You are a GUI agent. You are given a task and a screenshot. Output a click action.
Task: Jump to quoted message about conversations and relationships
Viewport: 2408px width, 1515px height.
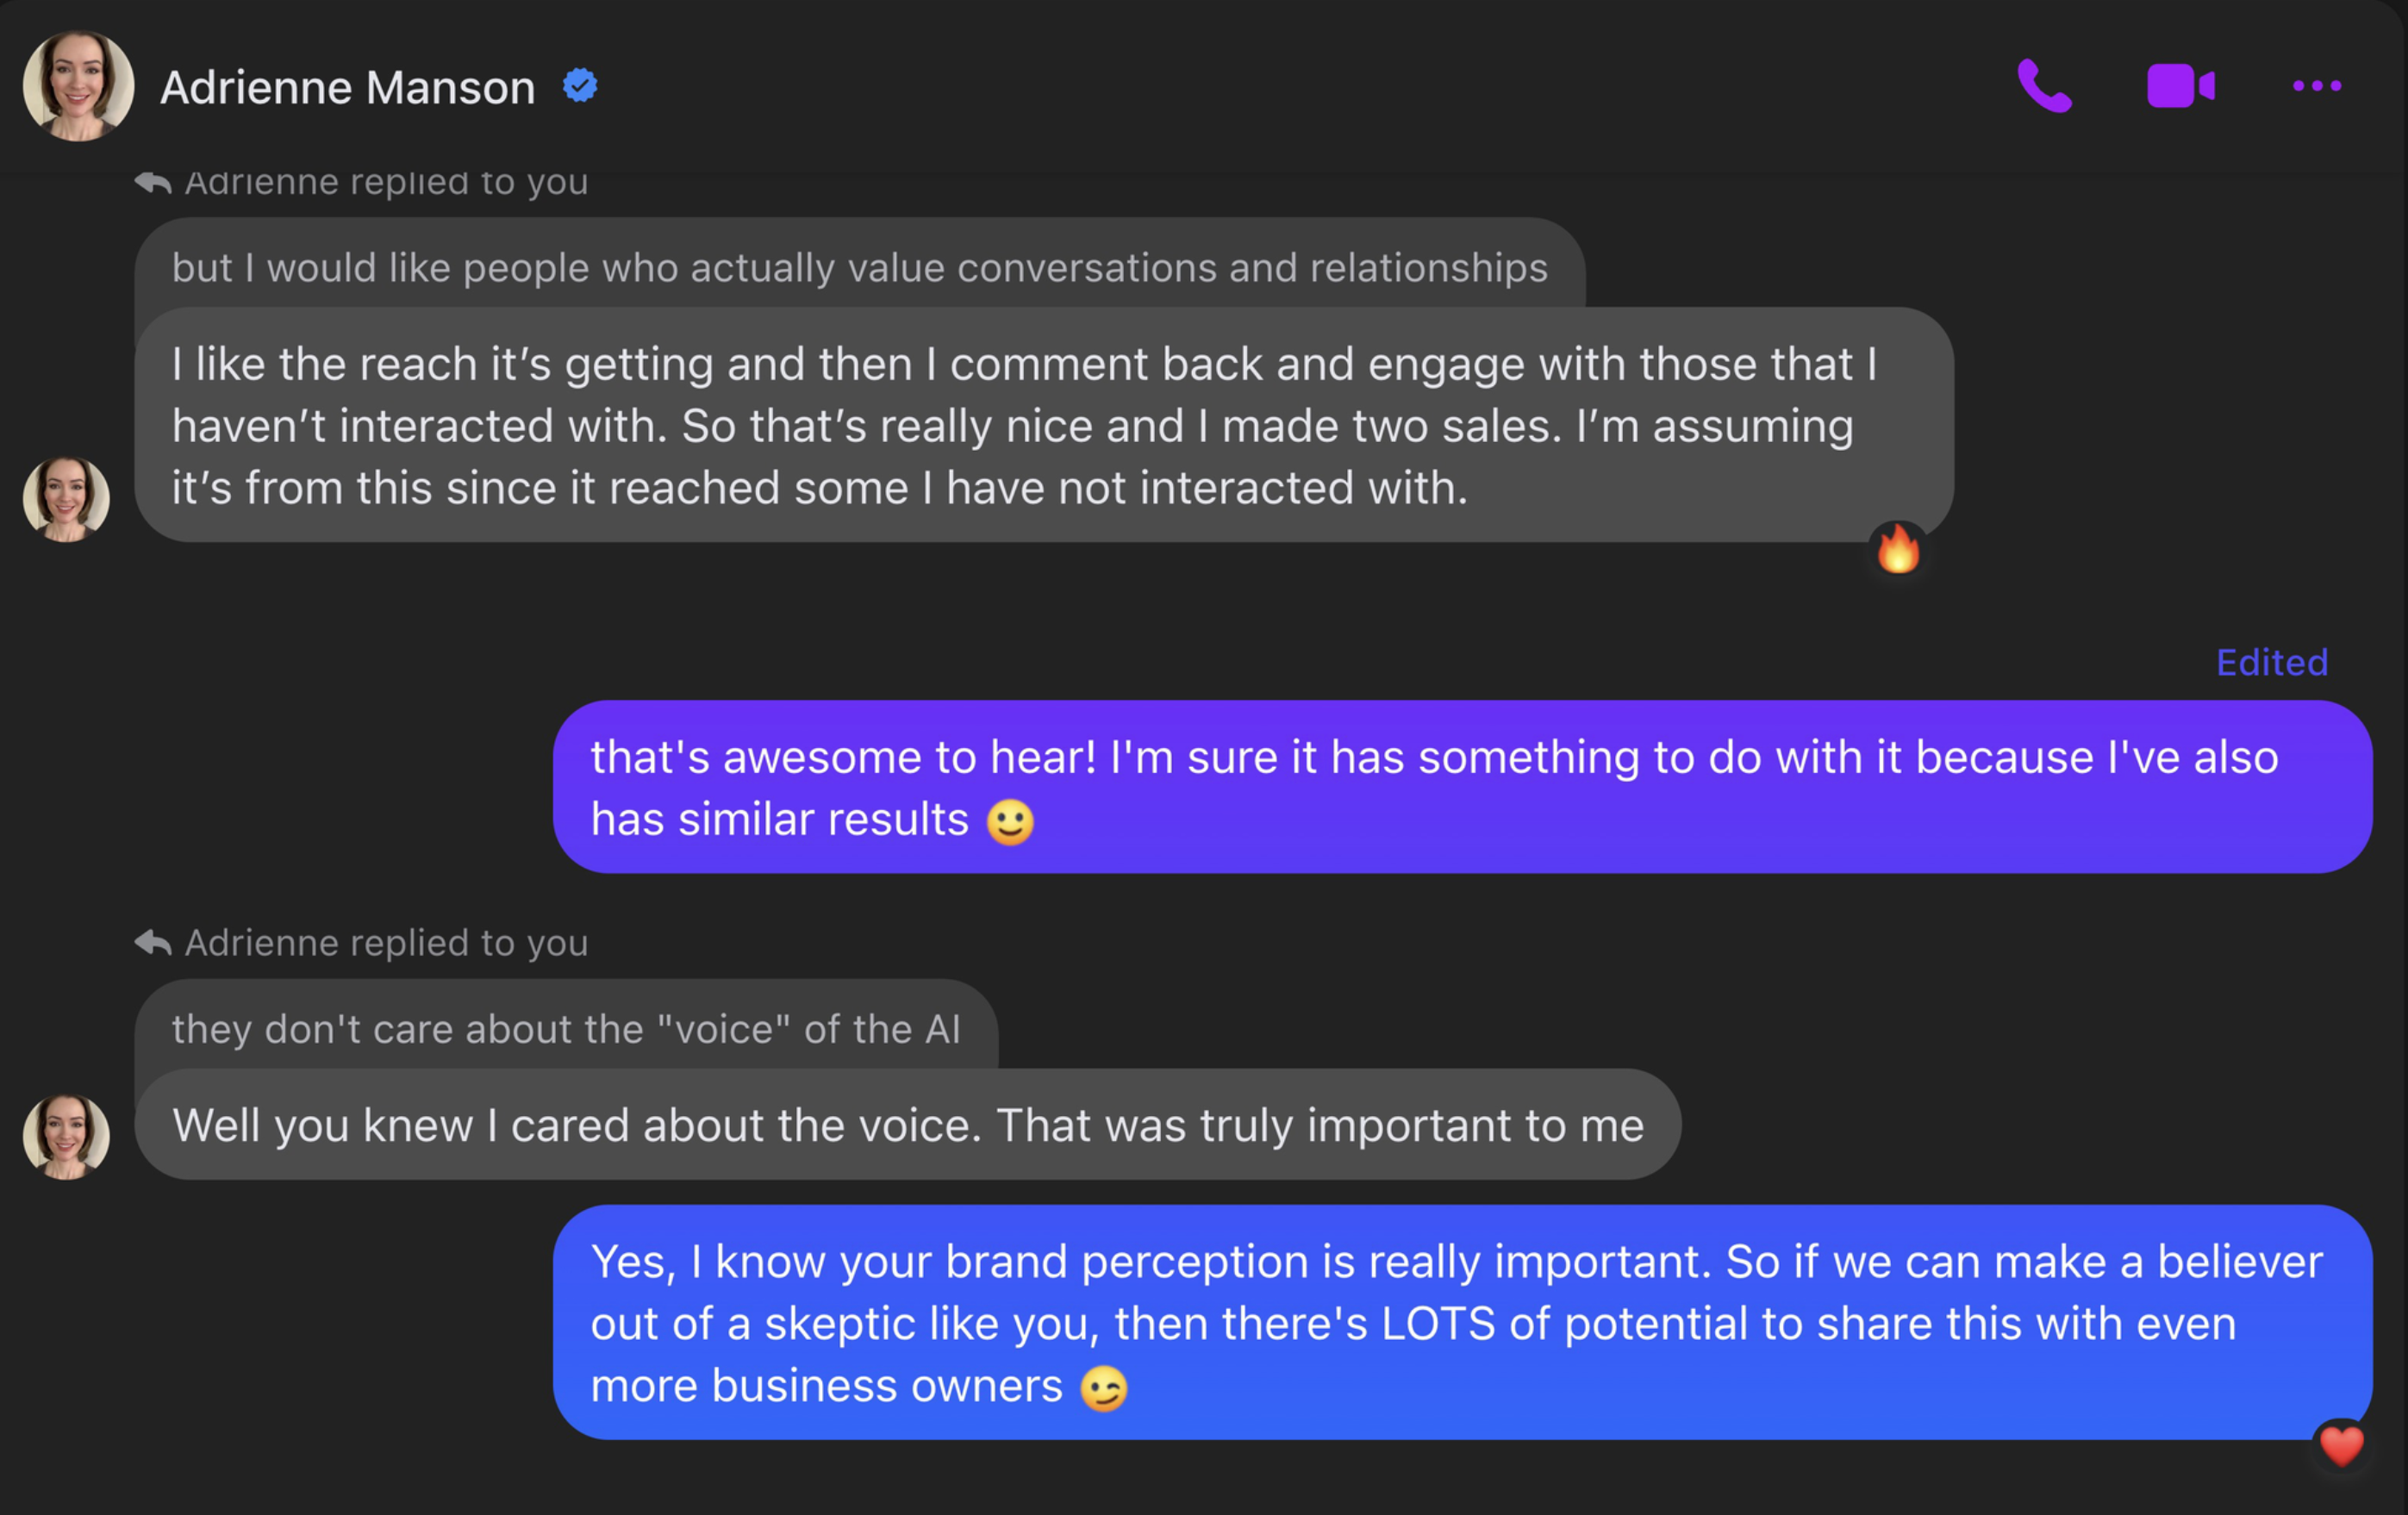[x=859, y=267]
